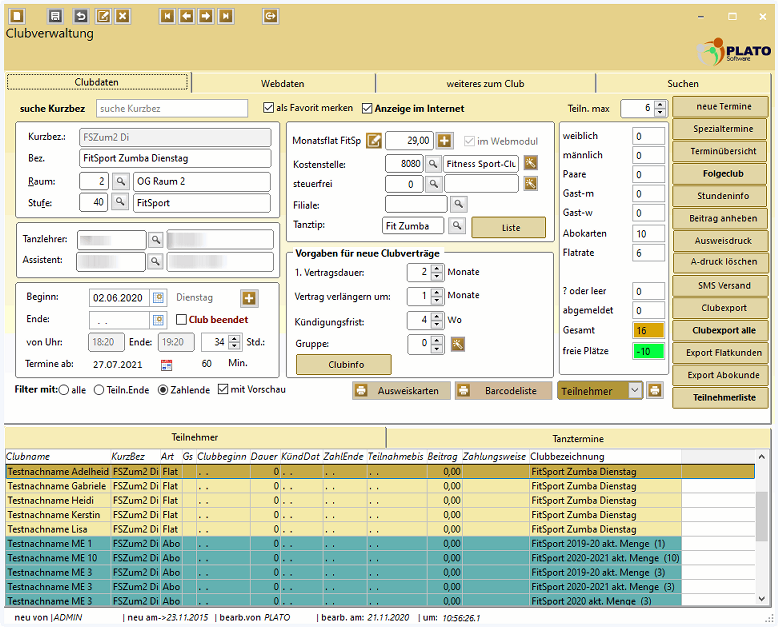The image size is (778, 627).
Task: Adjust 1. Vertragsdauer months spinner
Action: [x=437, y=272]
